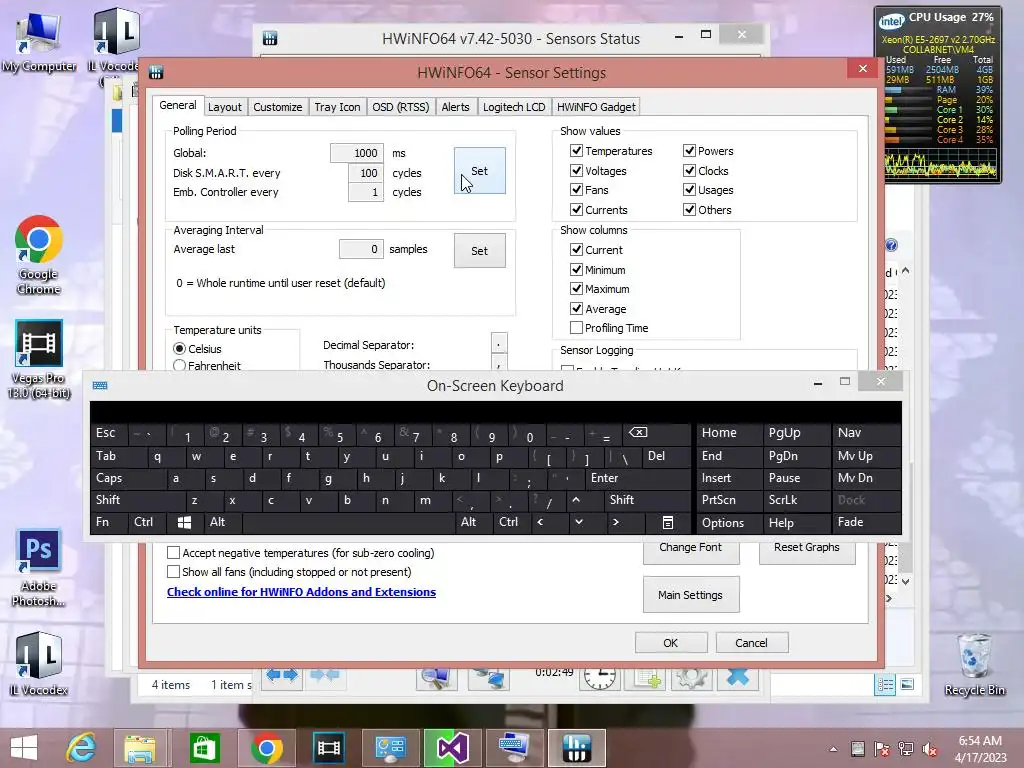The image size is (1024, 768).
Task: Switch to details view icon in Explorer status bar
Action: click(885, 684)
